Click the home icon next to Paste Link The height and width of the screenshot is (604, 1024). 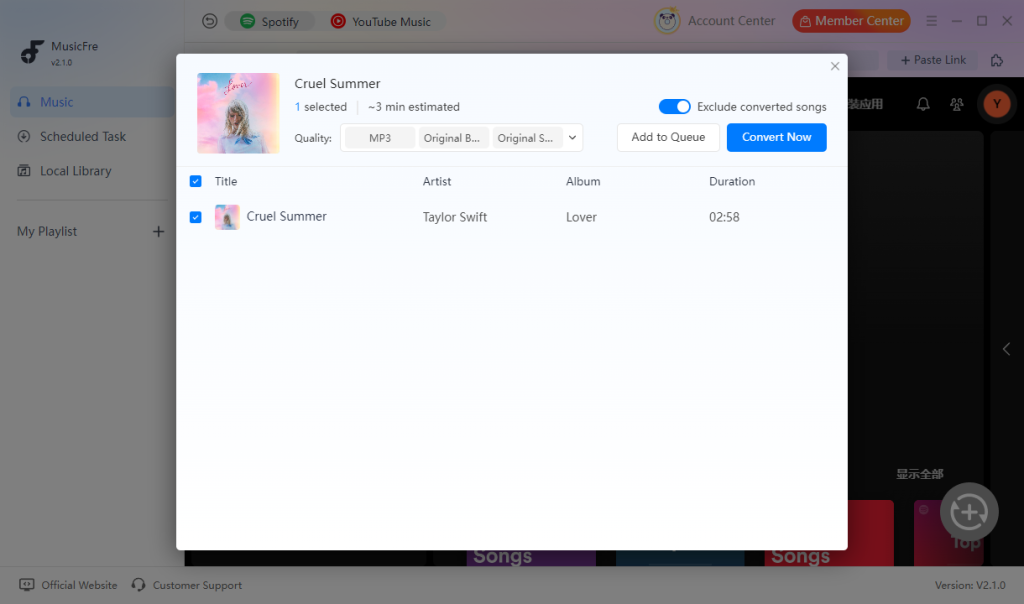pos(997,60)
